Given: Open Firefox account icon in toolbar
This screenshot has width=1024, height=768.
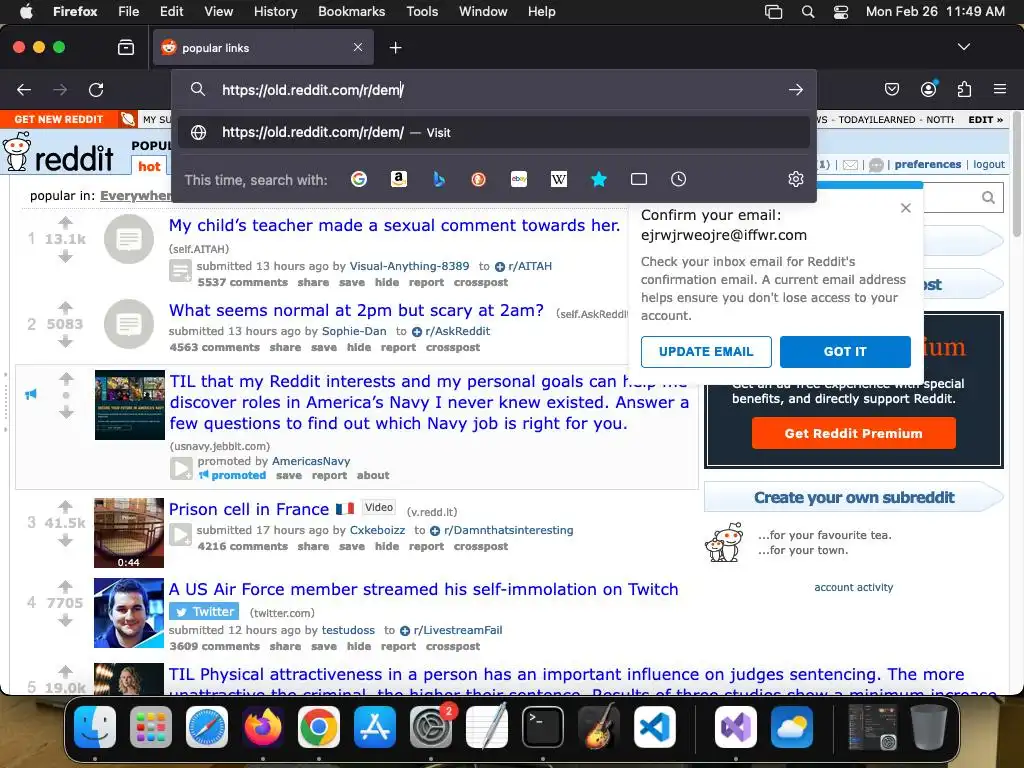Looking at the screenshot, I should pos(929,89).
